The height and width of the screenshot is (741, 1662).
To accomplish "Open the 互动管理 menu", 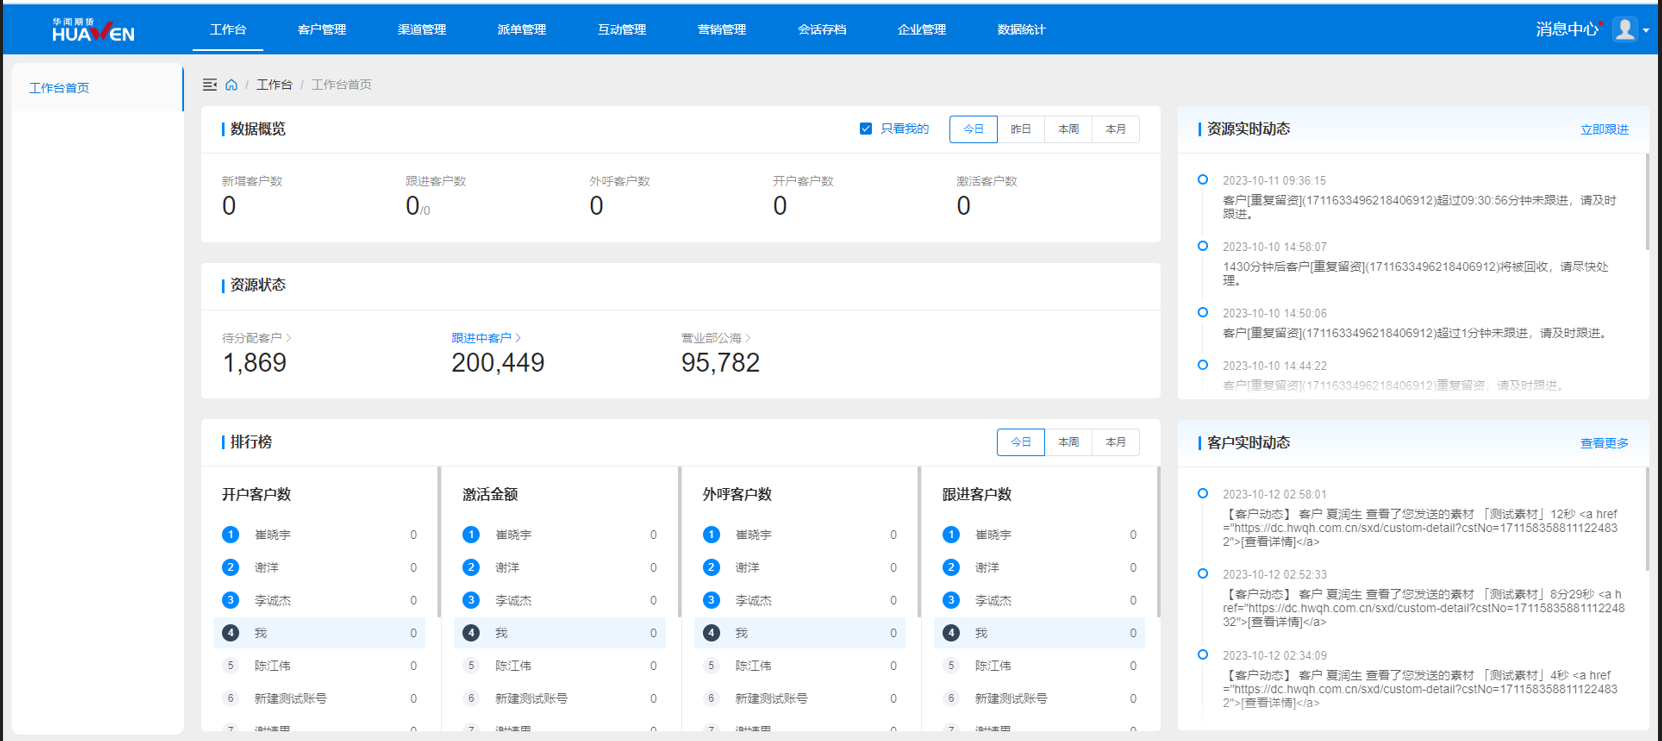I will pos(622,30).
